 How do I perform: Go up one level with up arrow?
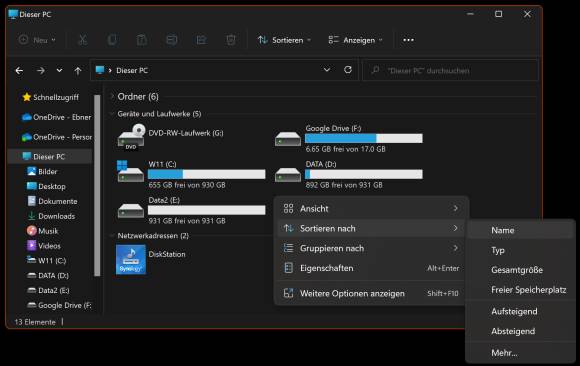coord(78,70)
